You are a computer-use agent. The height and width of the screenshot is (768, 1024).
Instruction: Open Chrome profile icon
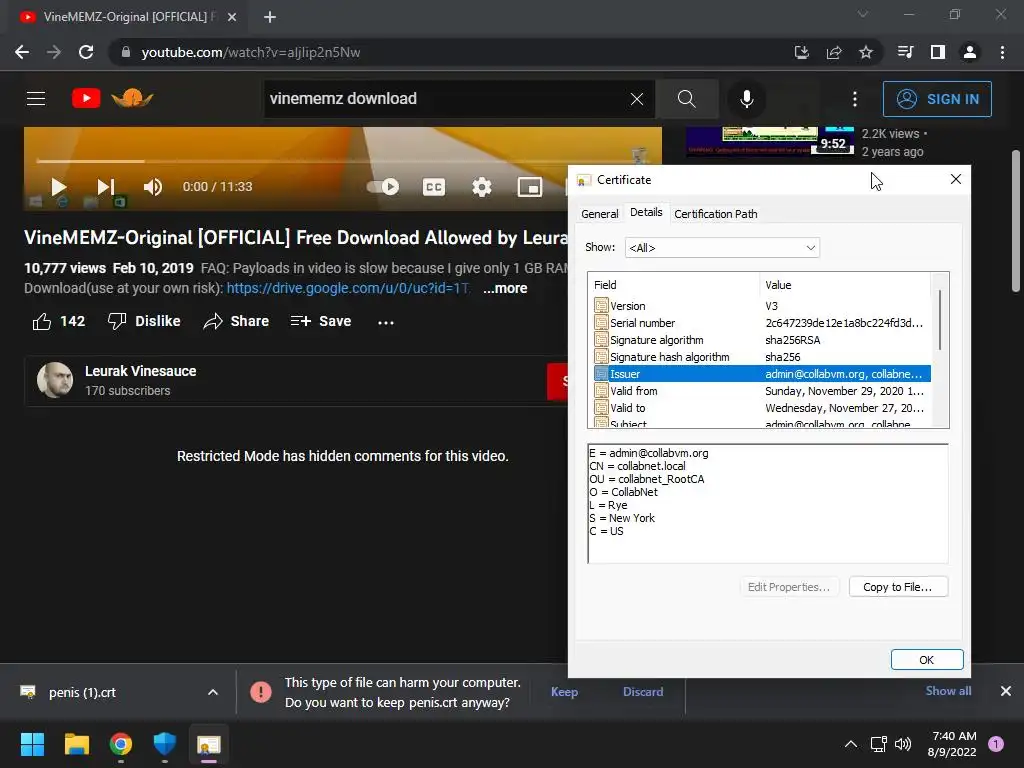tap(970, 52)
